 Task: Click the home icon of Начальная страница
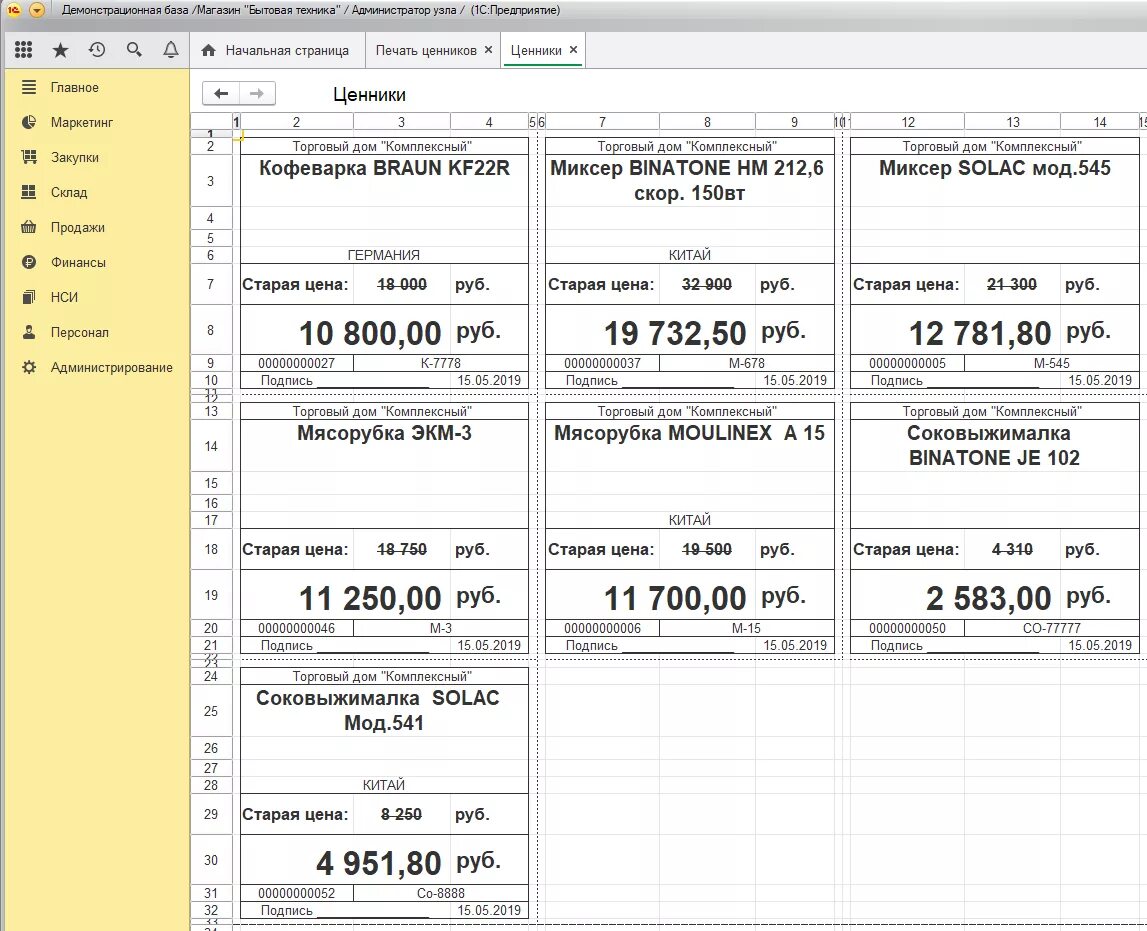[x=208, y=50]
